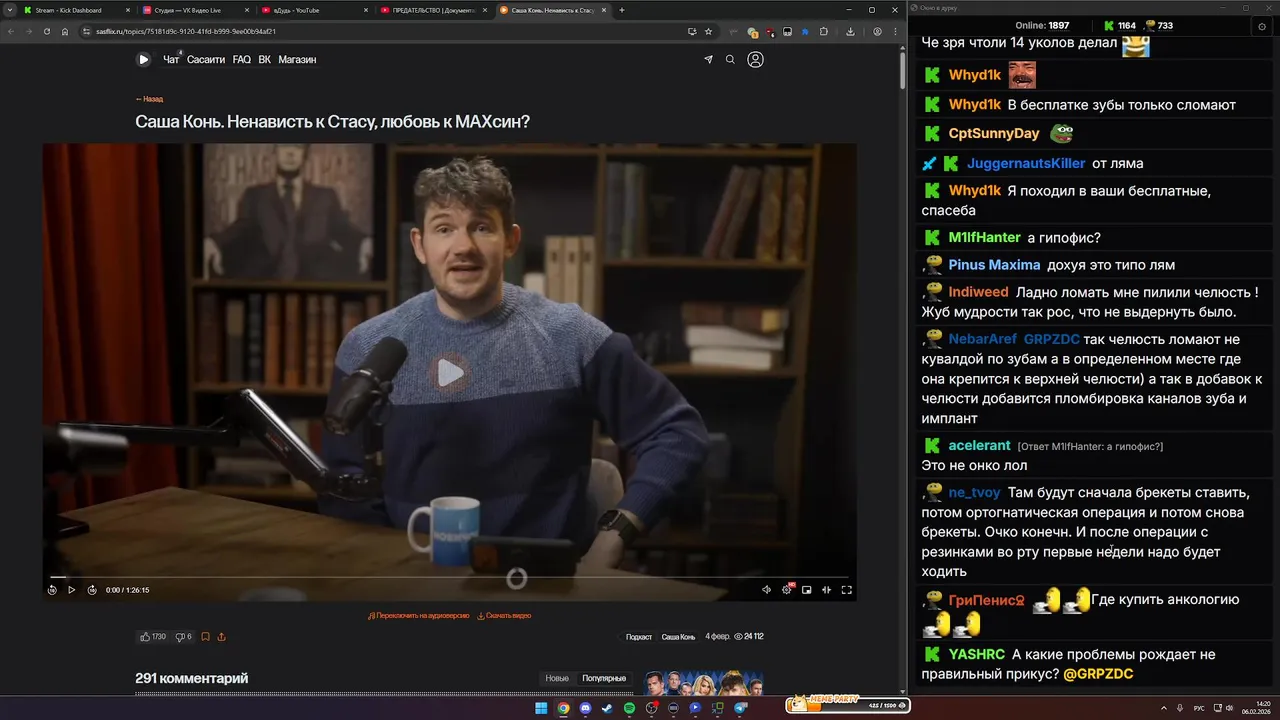This screenshot has height=720, width=1280.
Task: Click username M1lfHanter in chat
Action: pos(985,237)
